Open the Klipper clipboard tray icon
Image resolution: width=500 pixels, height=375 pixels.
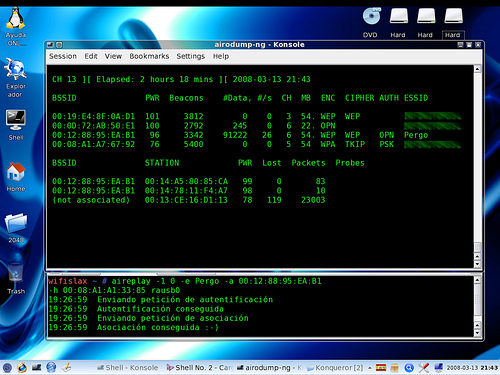(394, 368)
